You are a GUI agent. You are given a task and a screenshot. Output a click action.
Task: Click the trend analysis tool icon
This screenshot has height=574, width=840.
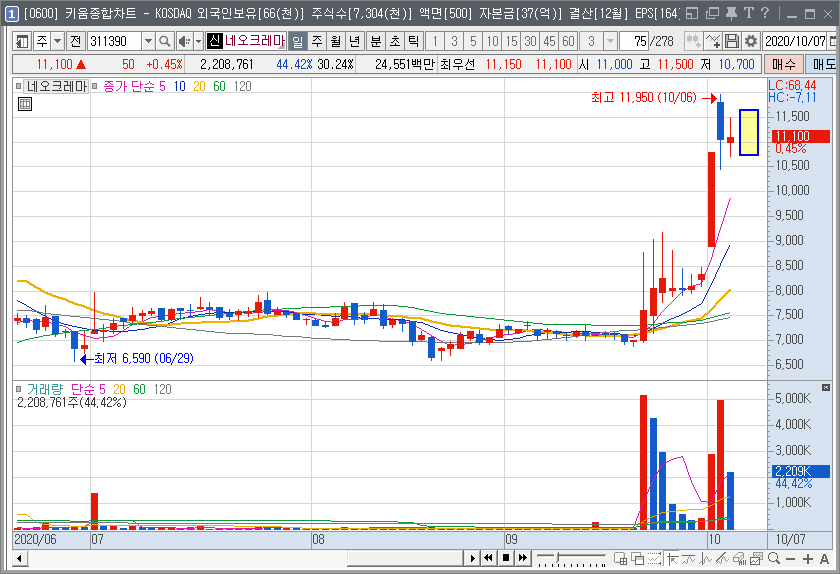point(722,559)
